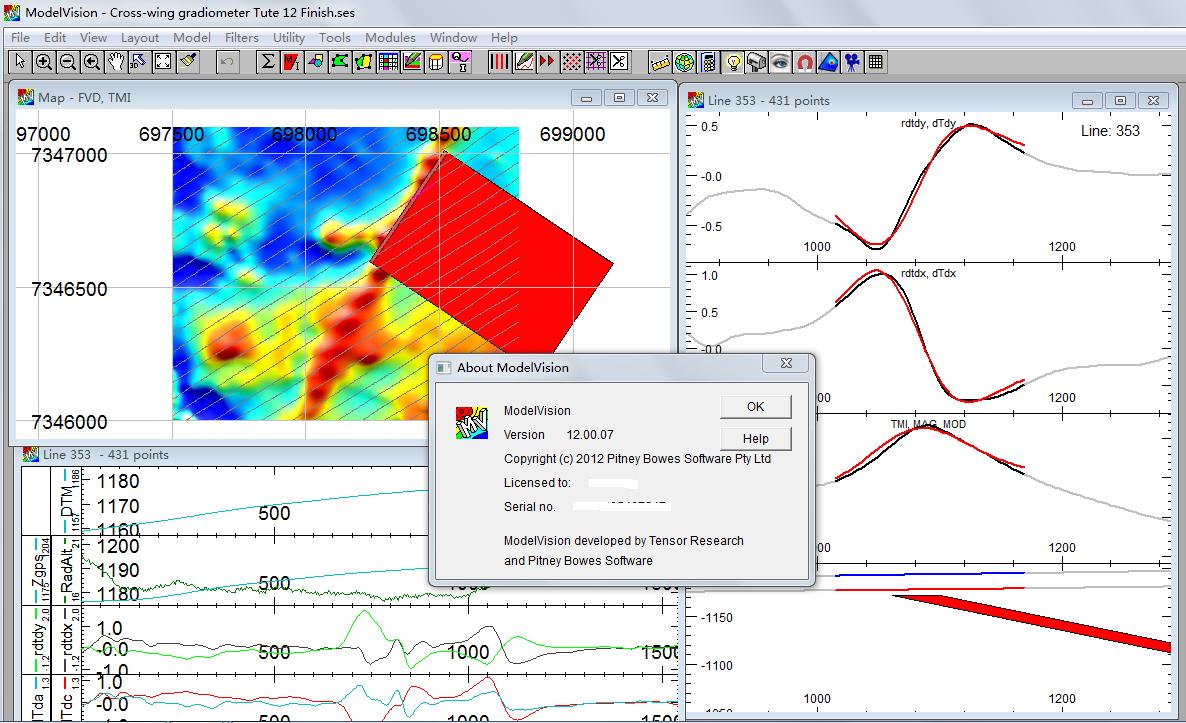Open the Help menu

[504, 37]
